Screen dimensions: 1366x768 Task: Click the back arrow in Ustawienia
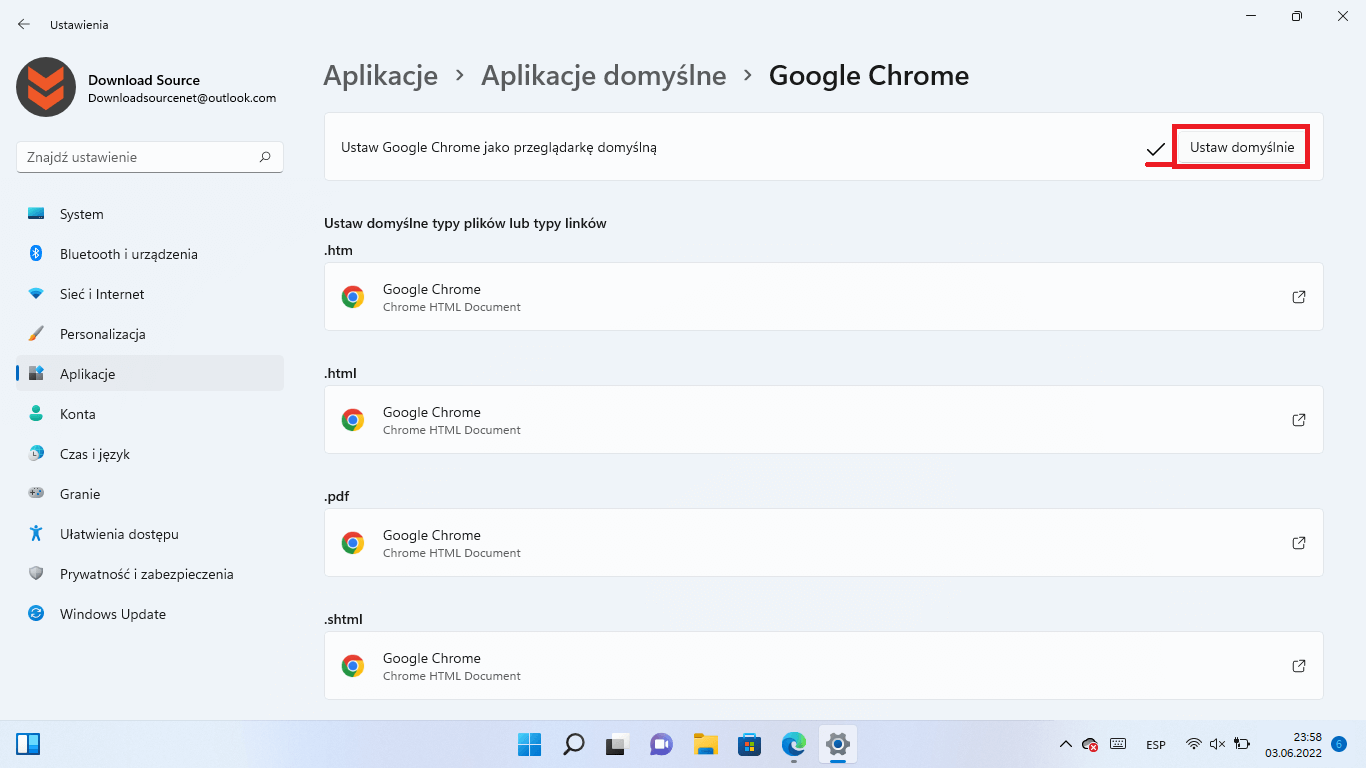[x=24, y=24]
